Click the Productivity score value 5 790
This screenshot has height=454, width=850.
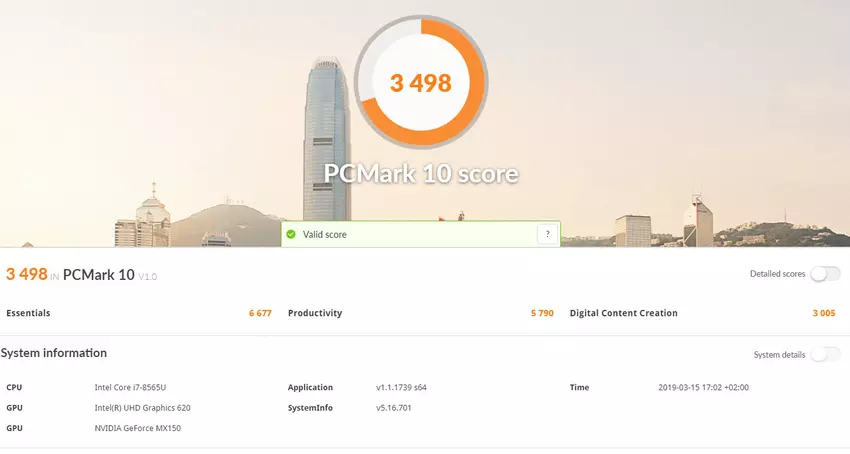tap(541, 313)
